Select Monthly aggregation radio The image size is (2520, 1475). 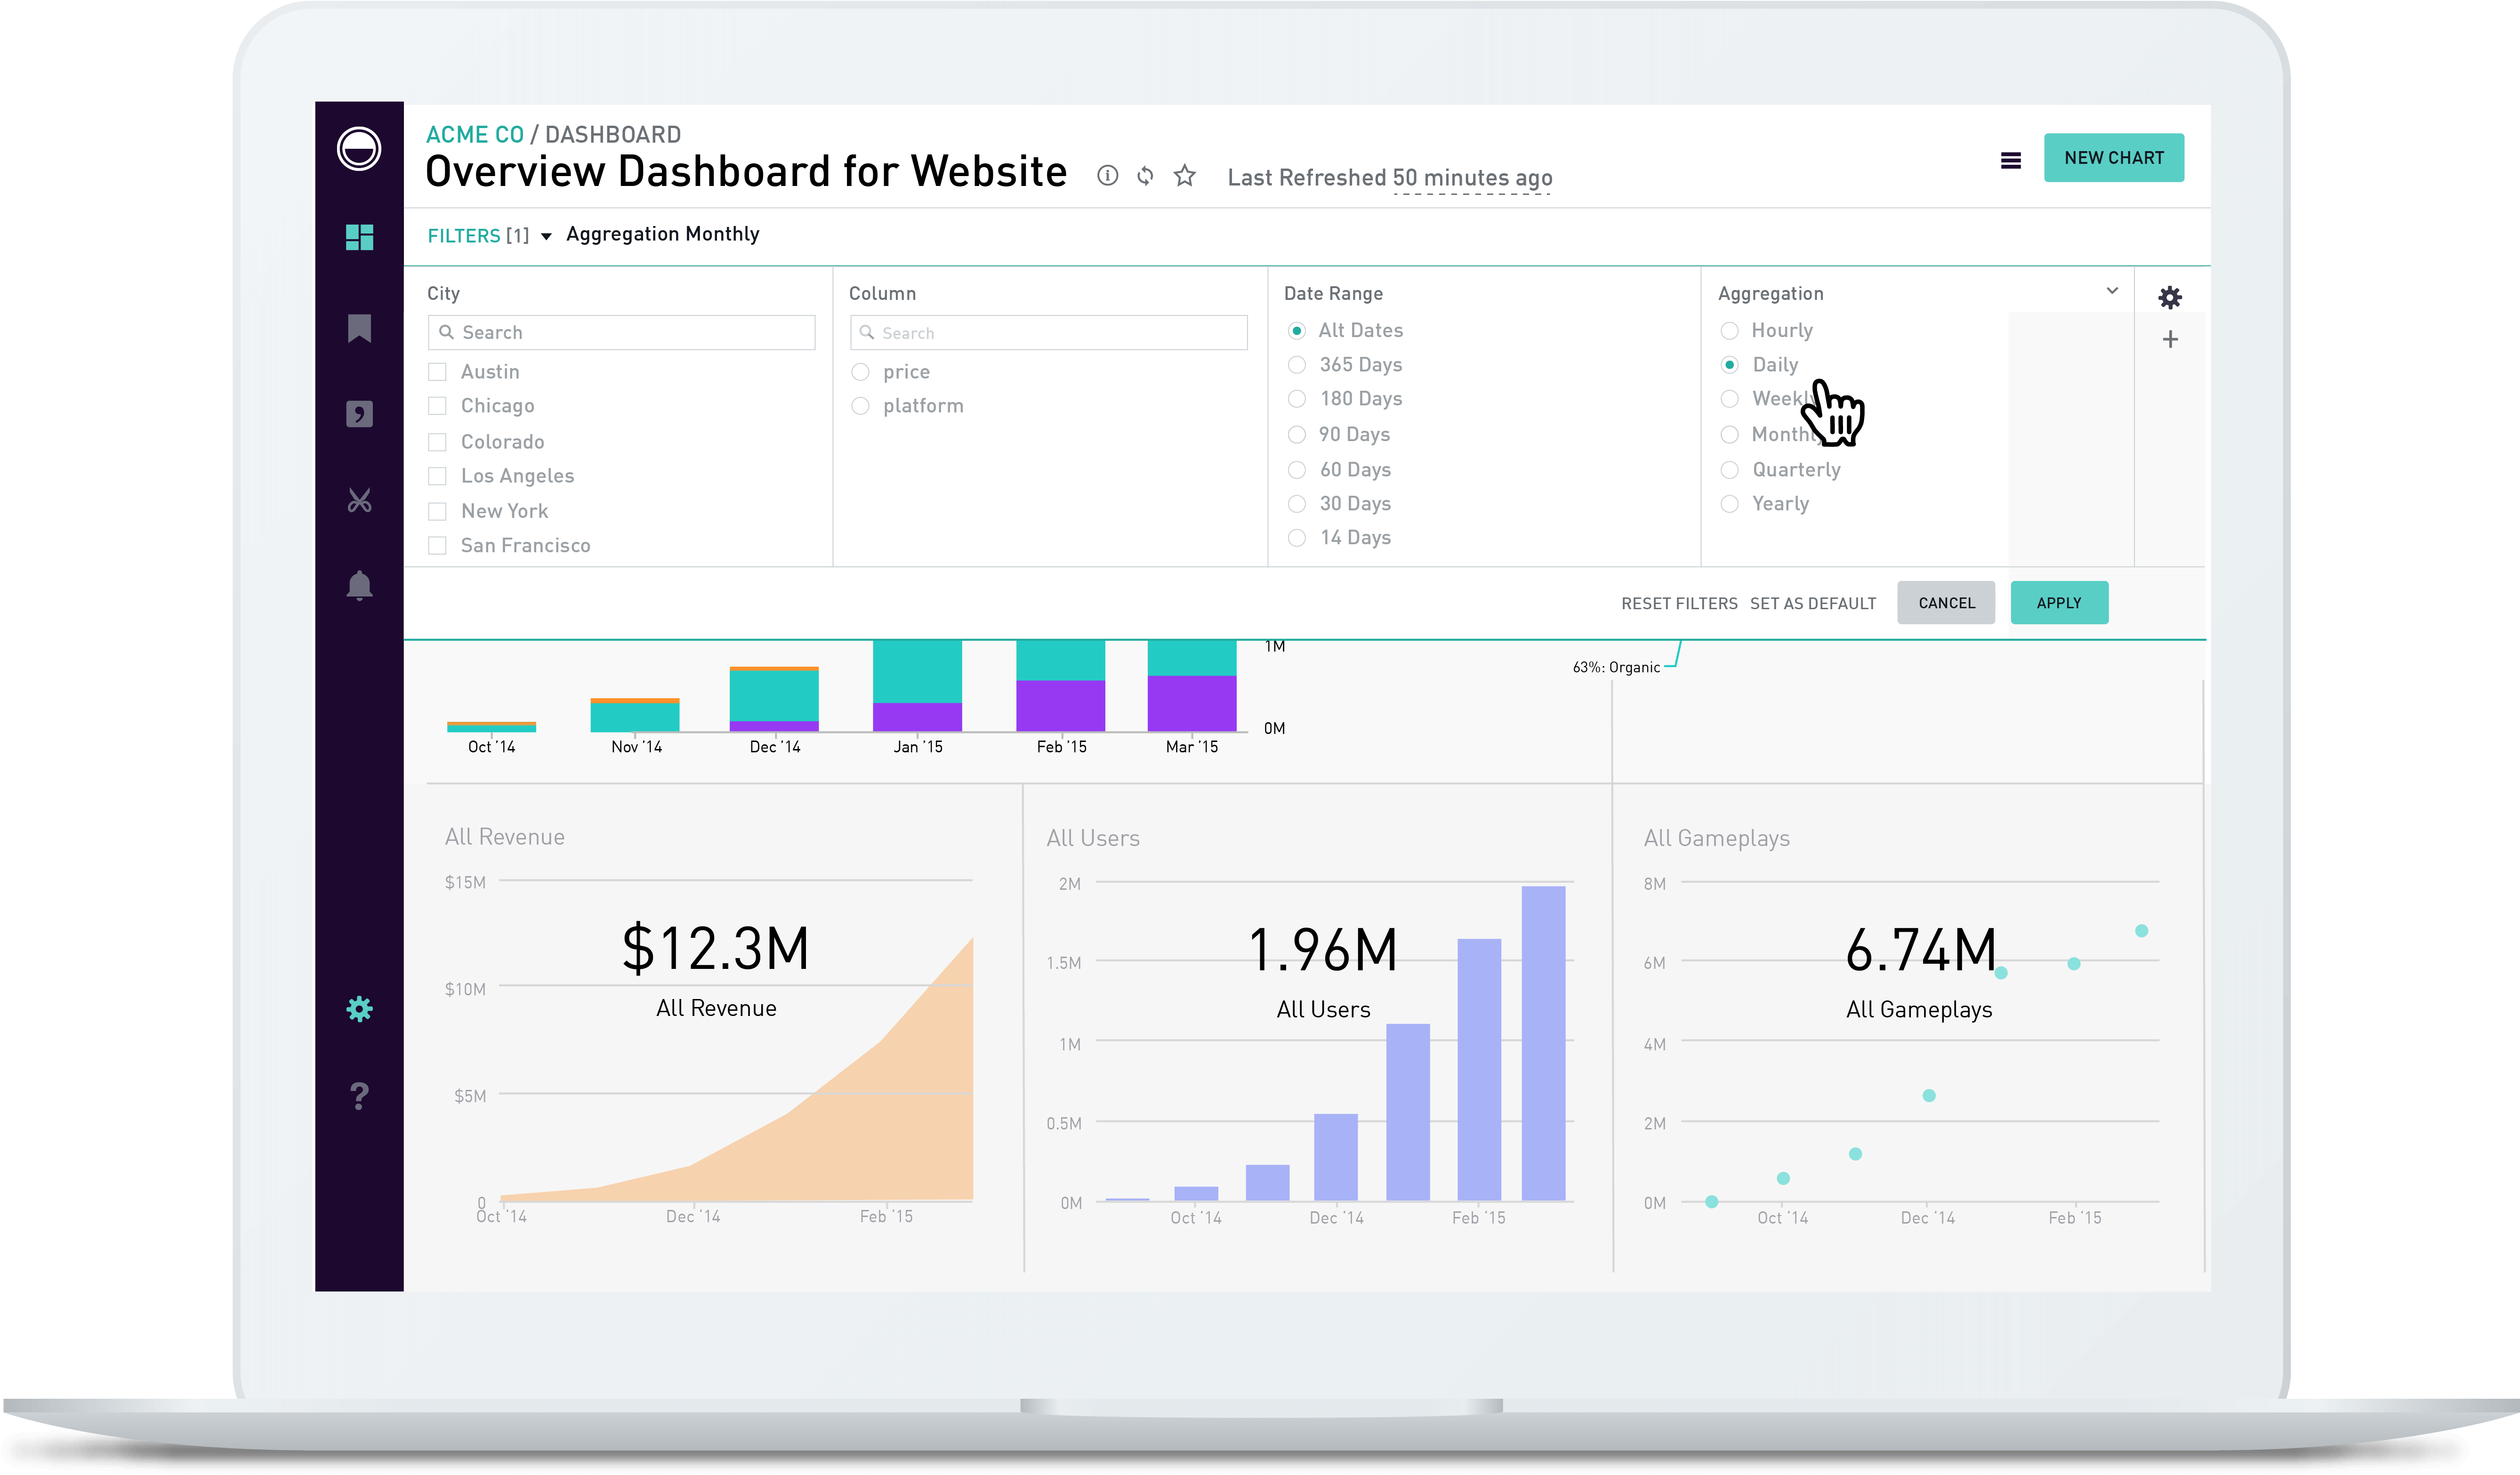pos(1730,434)
